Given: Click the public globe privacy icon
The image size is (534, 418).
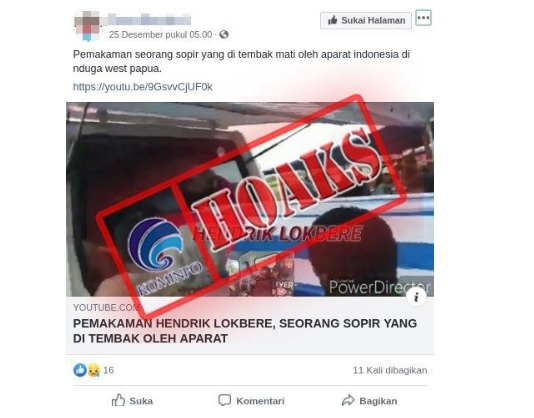Looking at the screenshot, I should pos(224,34).
